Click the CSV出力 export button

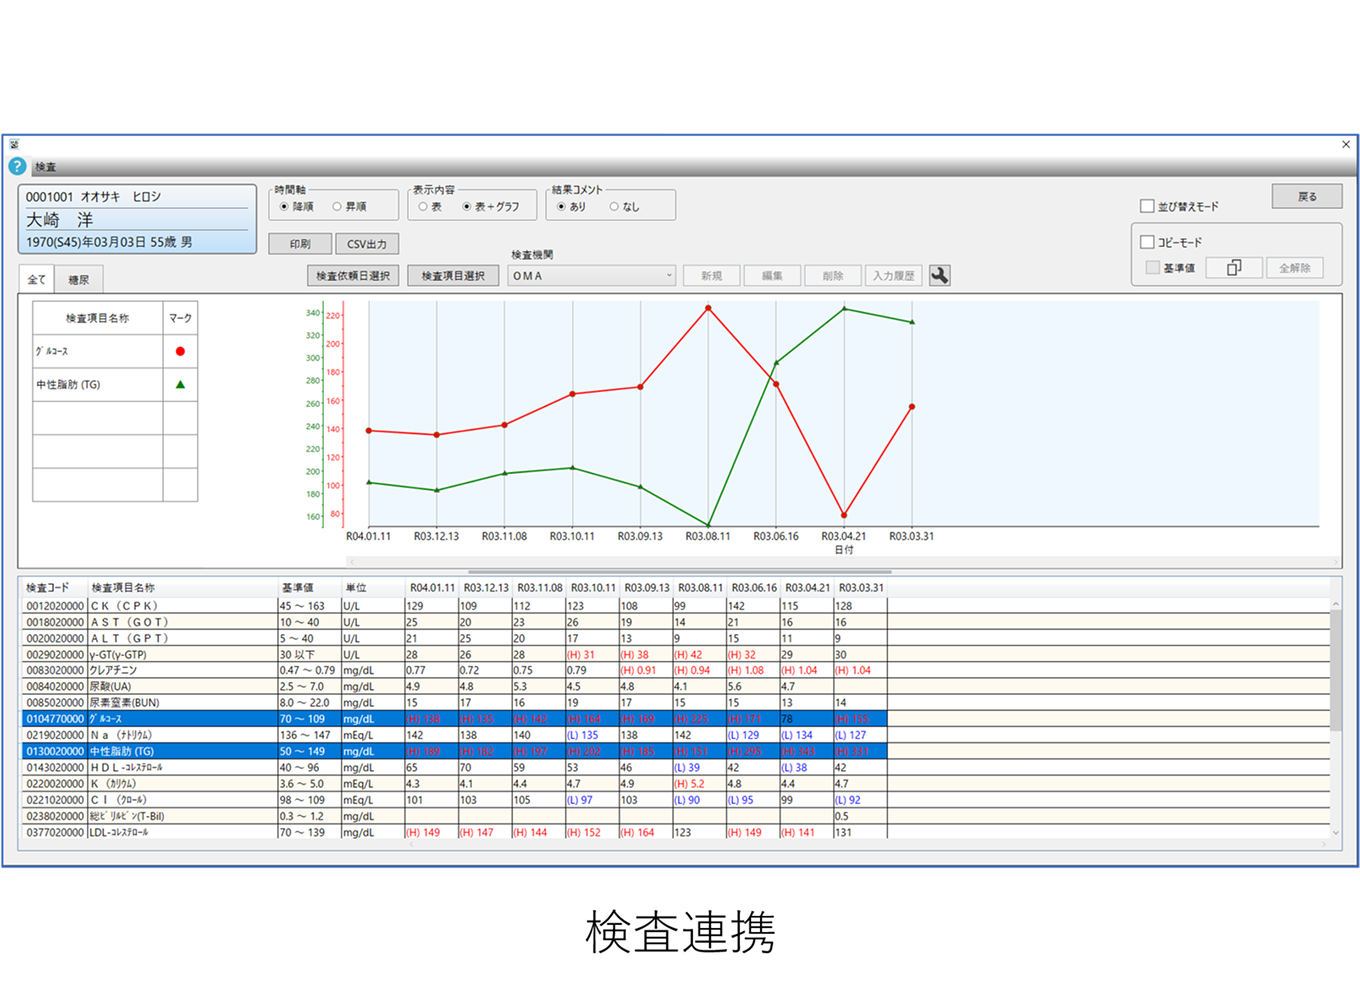(x=366, y=243)
